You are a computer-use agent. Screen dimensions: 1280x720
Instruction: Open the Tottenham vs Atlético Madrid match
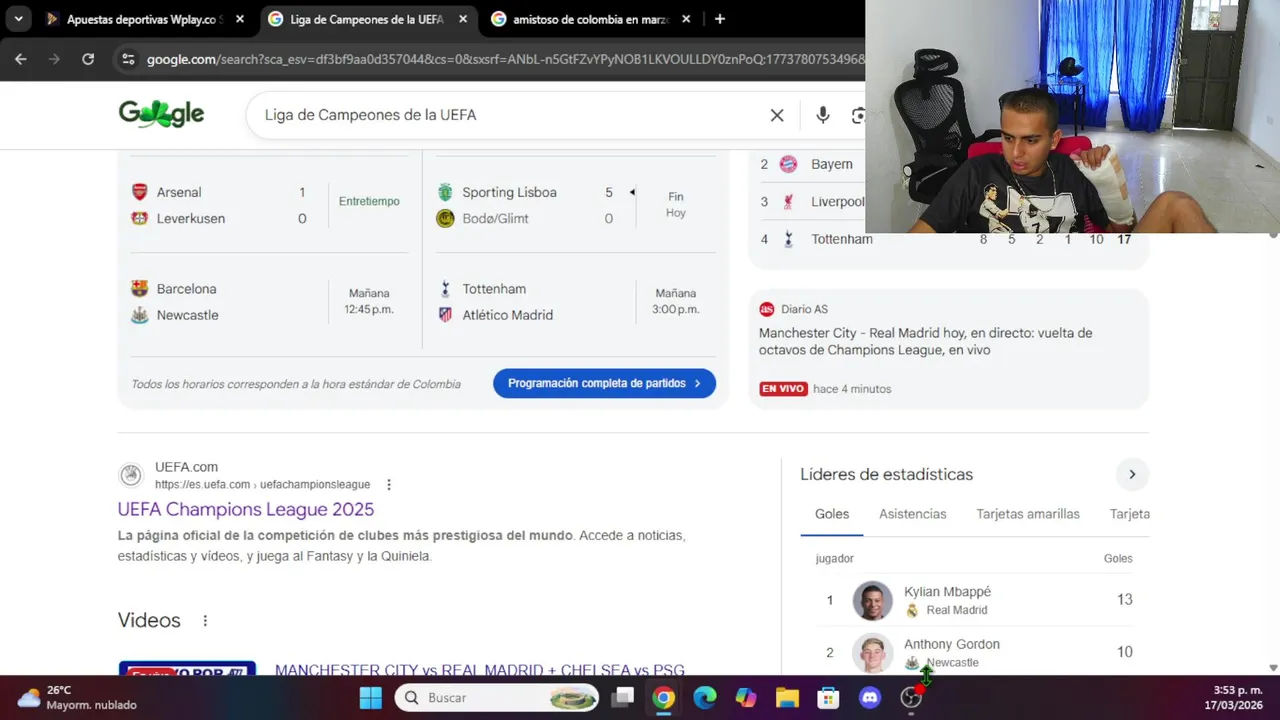[574, 302]
